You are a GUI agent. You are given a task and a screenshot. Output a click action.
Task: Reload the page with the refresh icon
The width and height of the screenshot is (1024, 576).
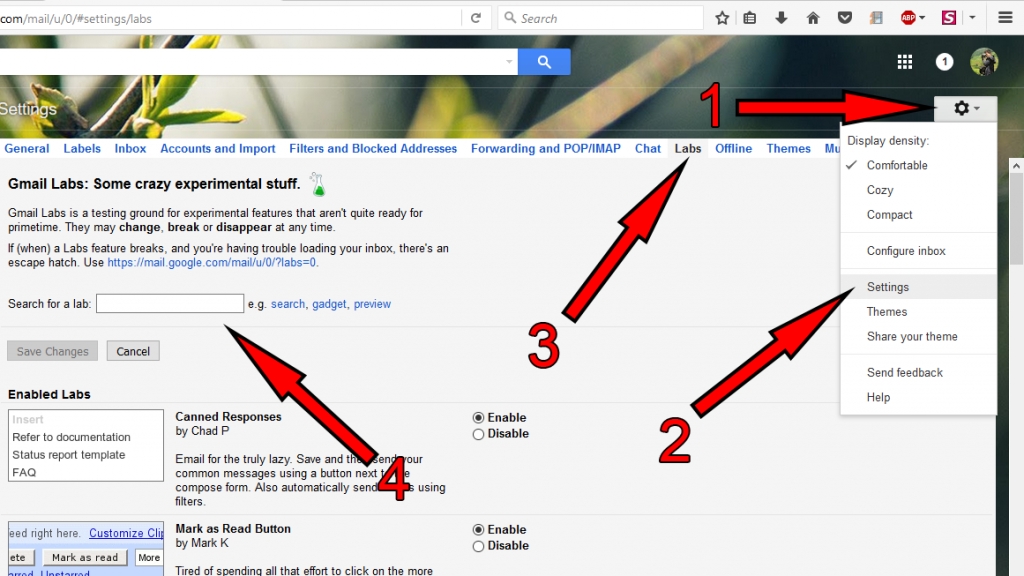tap(475, 18)
